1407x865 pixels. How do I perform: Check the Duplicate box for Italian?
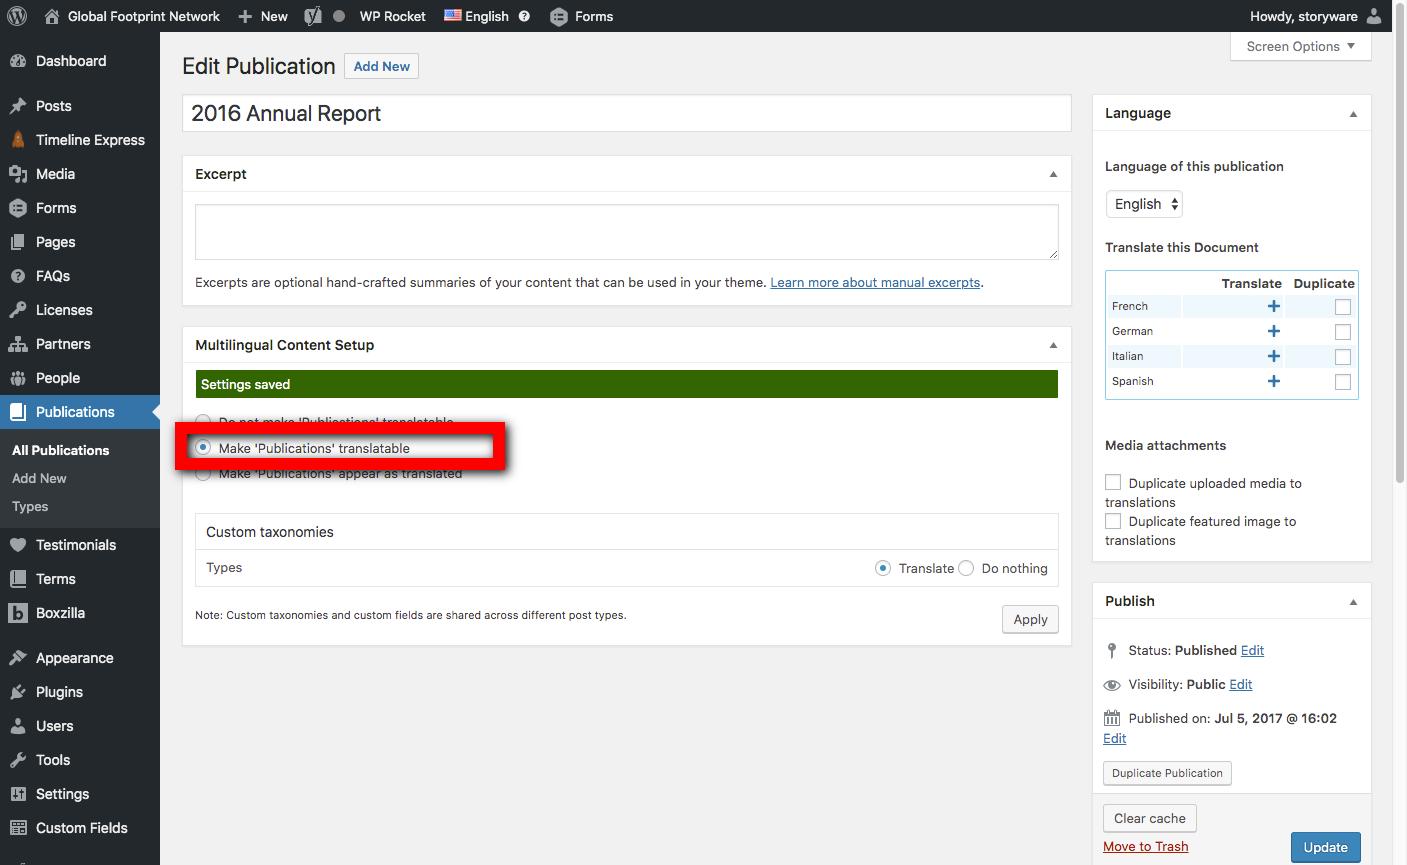[1343, 357]
